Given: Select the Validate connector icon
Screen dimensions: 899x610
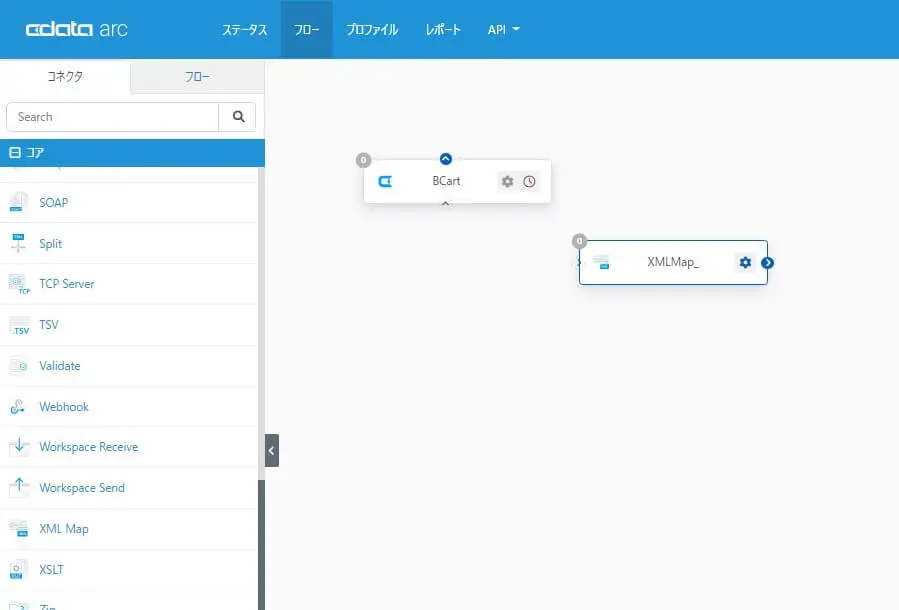Looking at the screenshot, I should point(18,366).
